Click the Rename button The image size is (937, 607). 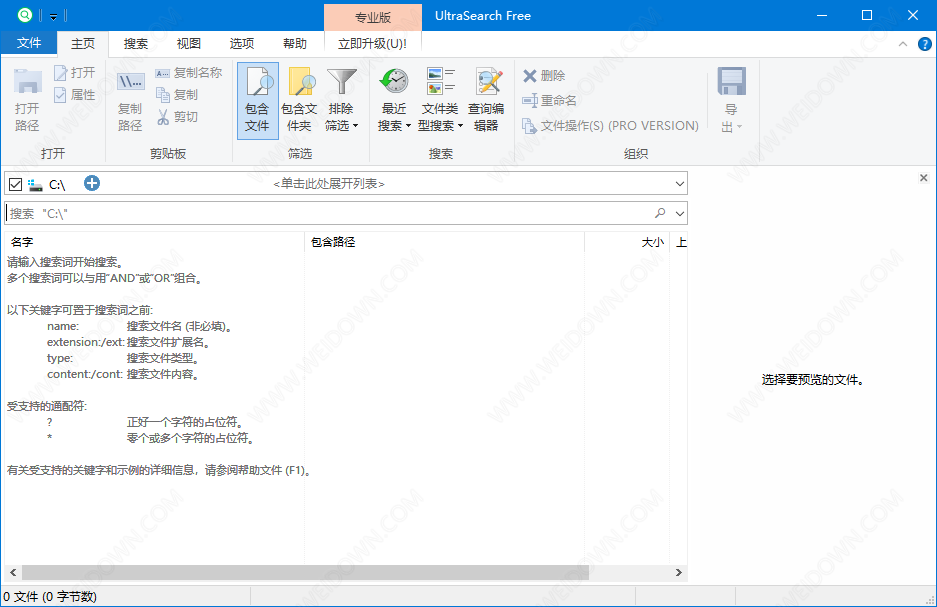point(549,100)
